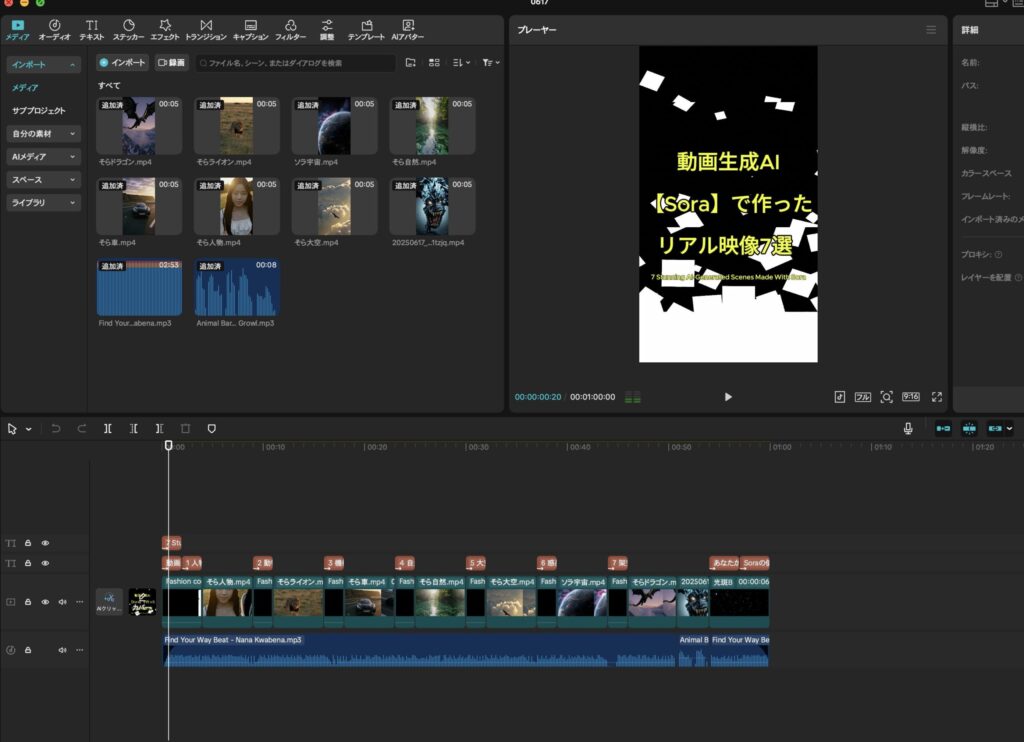This screenshot has height=742, width=1024.
Task: Hide the main video track
Action: pos(45,602)
